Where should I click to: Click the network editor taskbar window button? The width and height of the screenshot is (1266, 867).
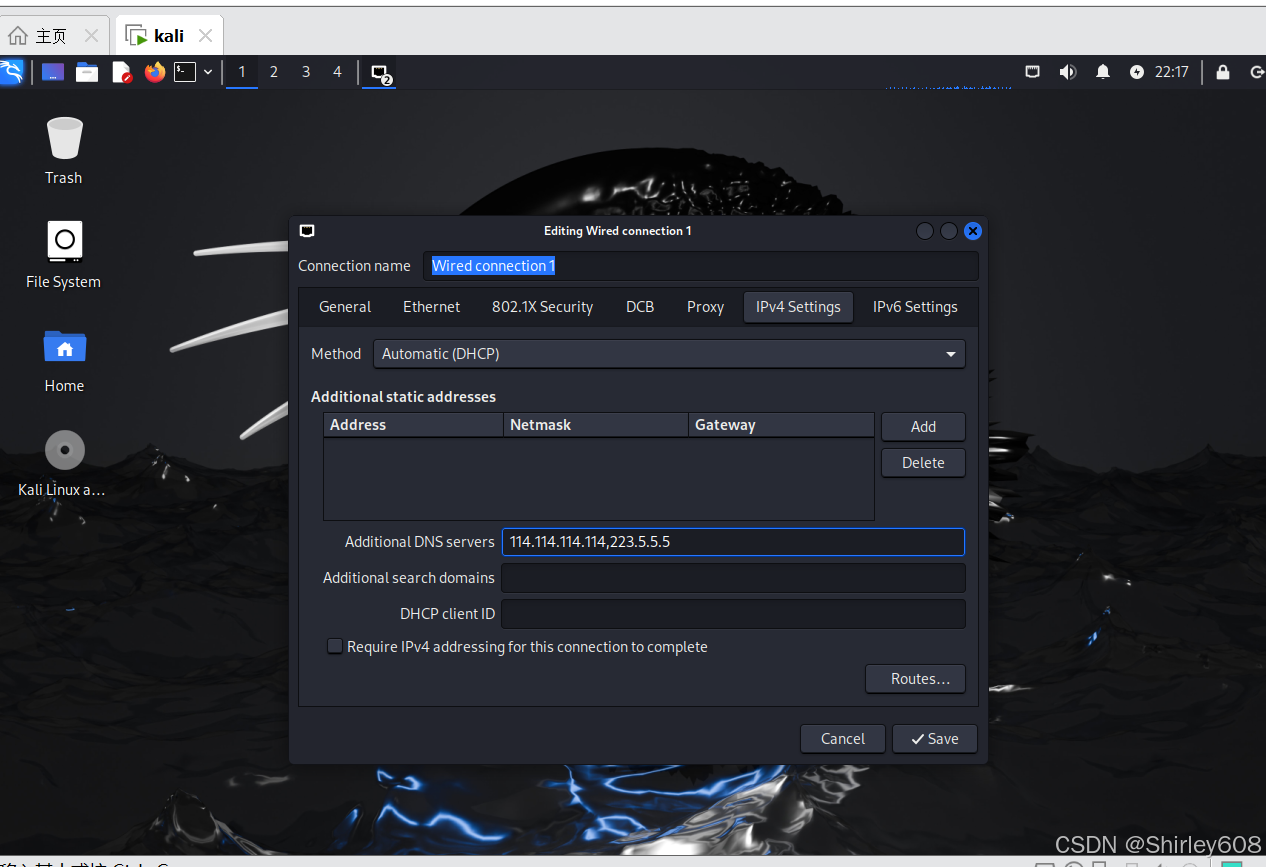380,73
